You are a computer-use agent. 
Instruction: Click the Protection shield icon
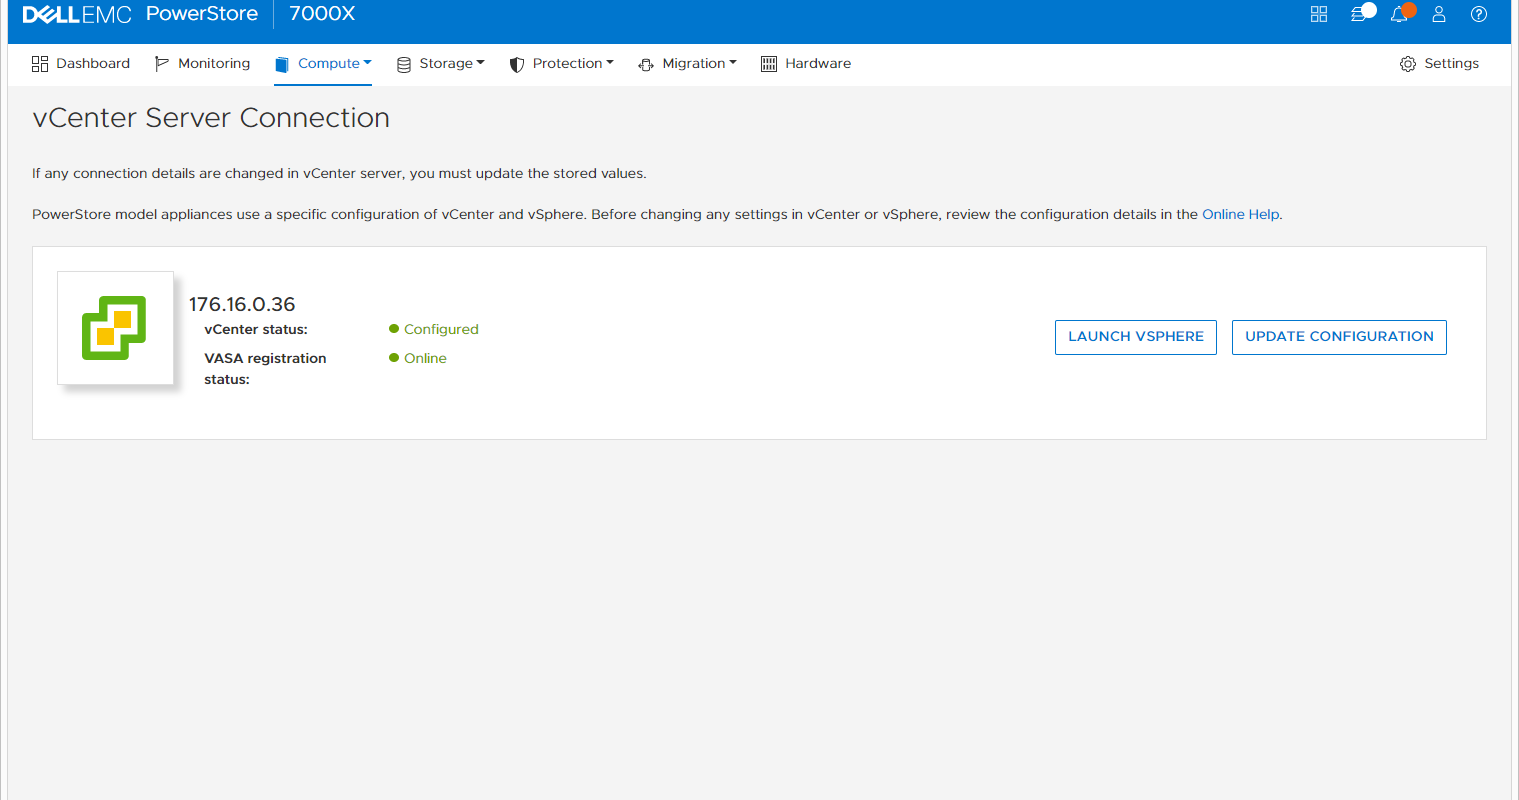click(x=517, y=64)
